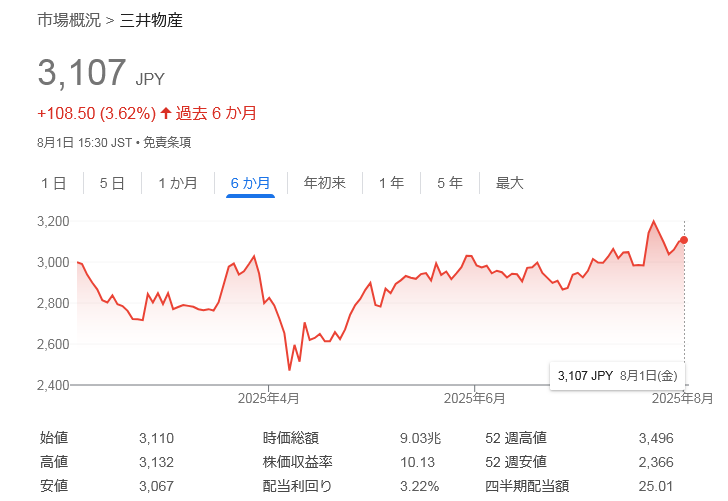Click the 安値 label

(x=54, y=486)
